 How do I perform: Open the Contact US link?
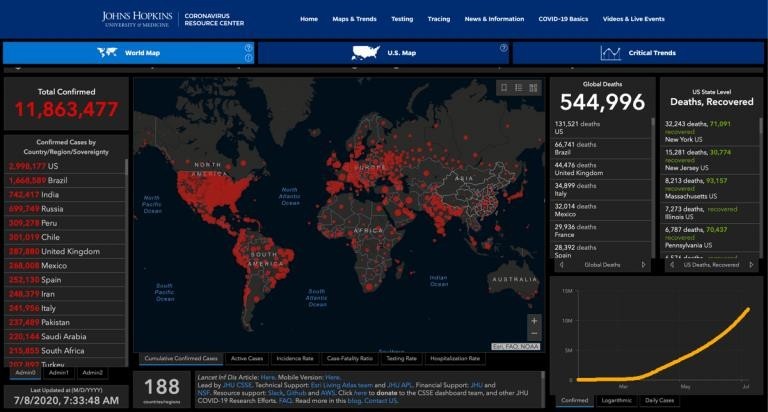[x=381, y=401]
